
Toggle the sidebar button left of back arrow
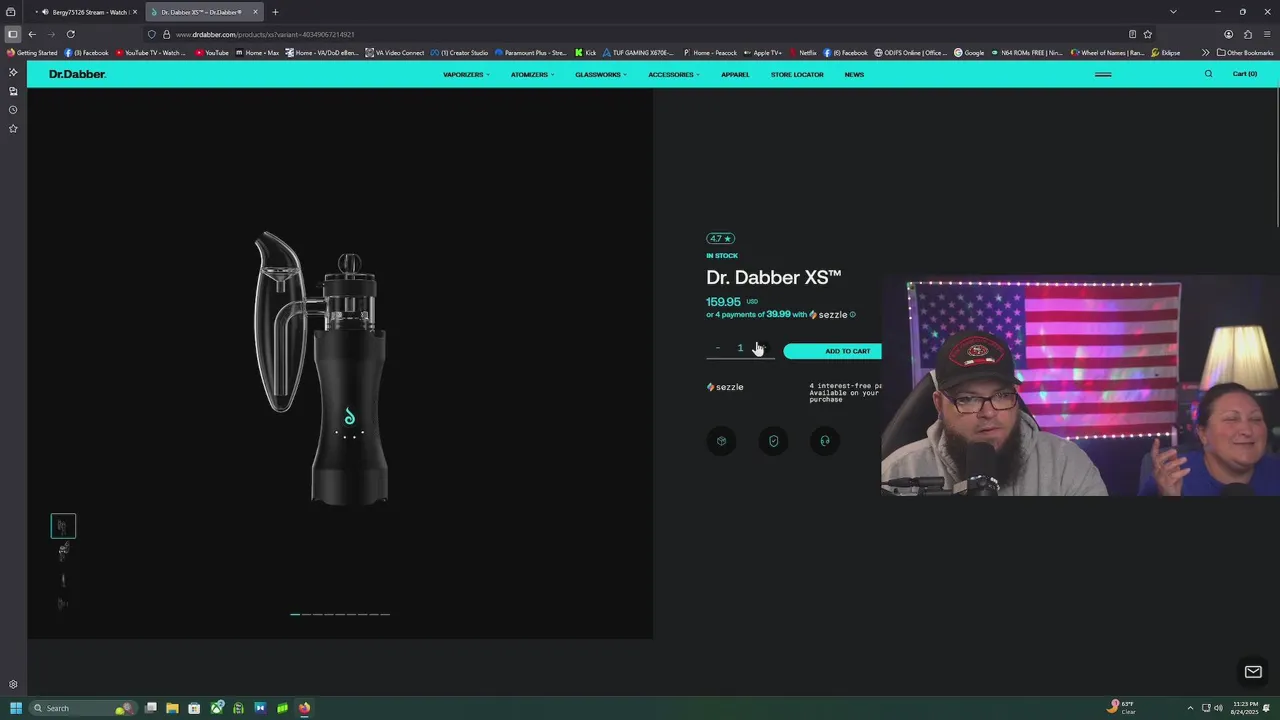coord(13,34)
